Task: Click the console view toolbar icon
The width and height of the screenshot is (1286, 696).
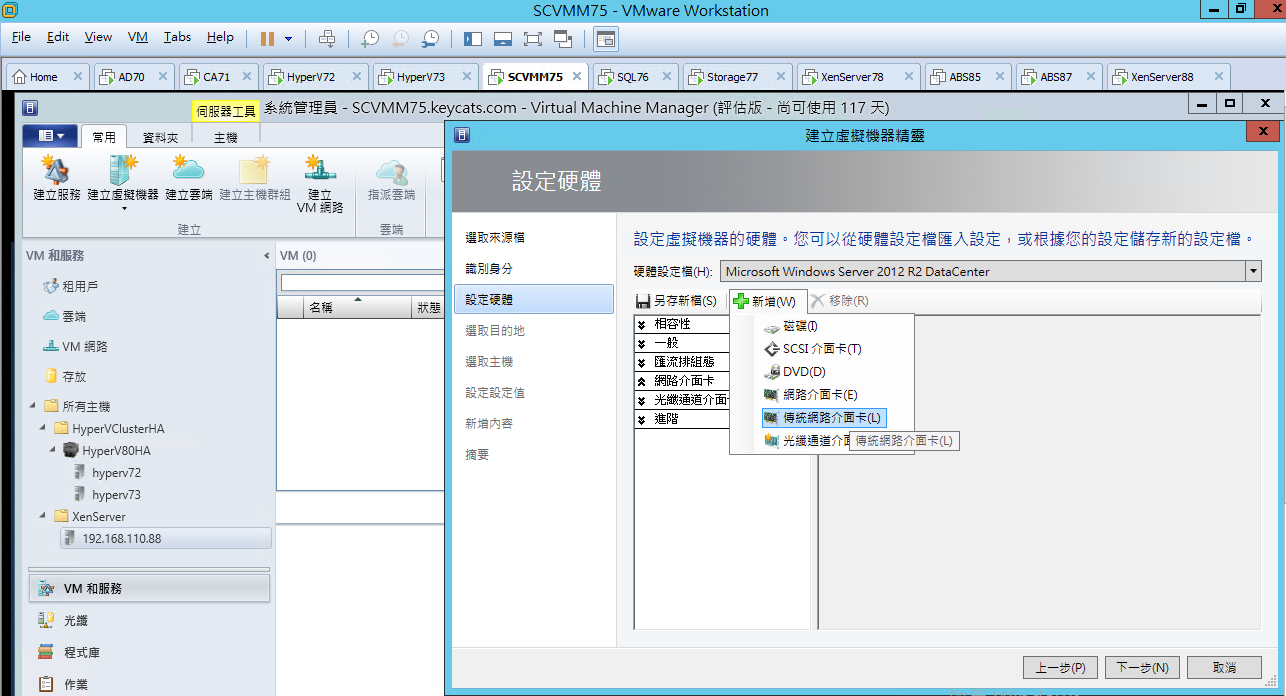Action: tap(606, 38)
